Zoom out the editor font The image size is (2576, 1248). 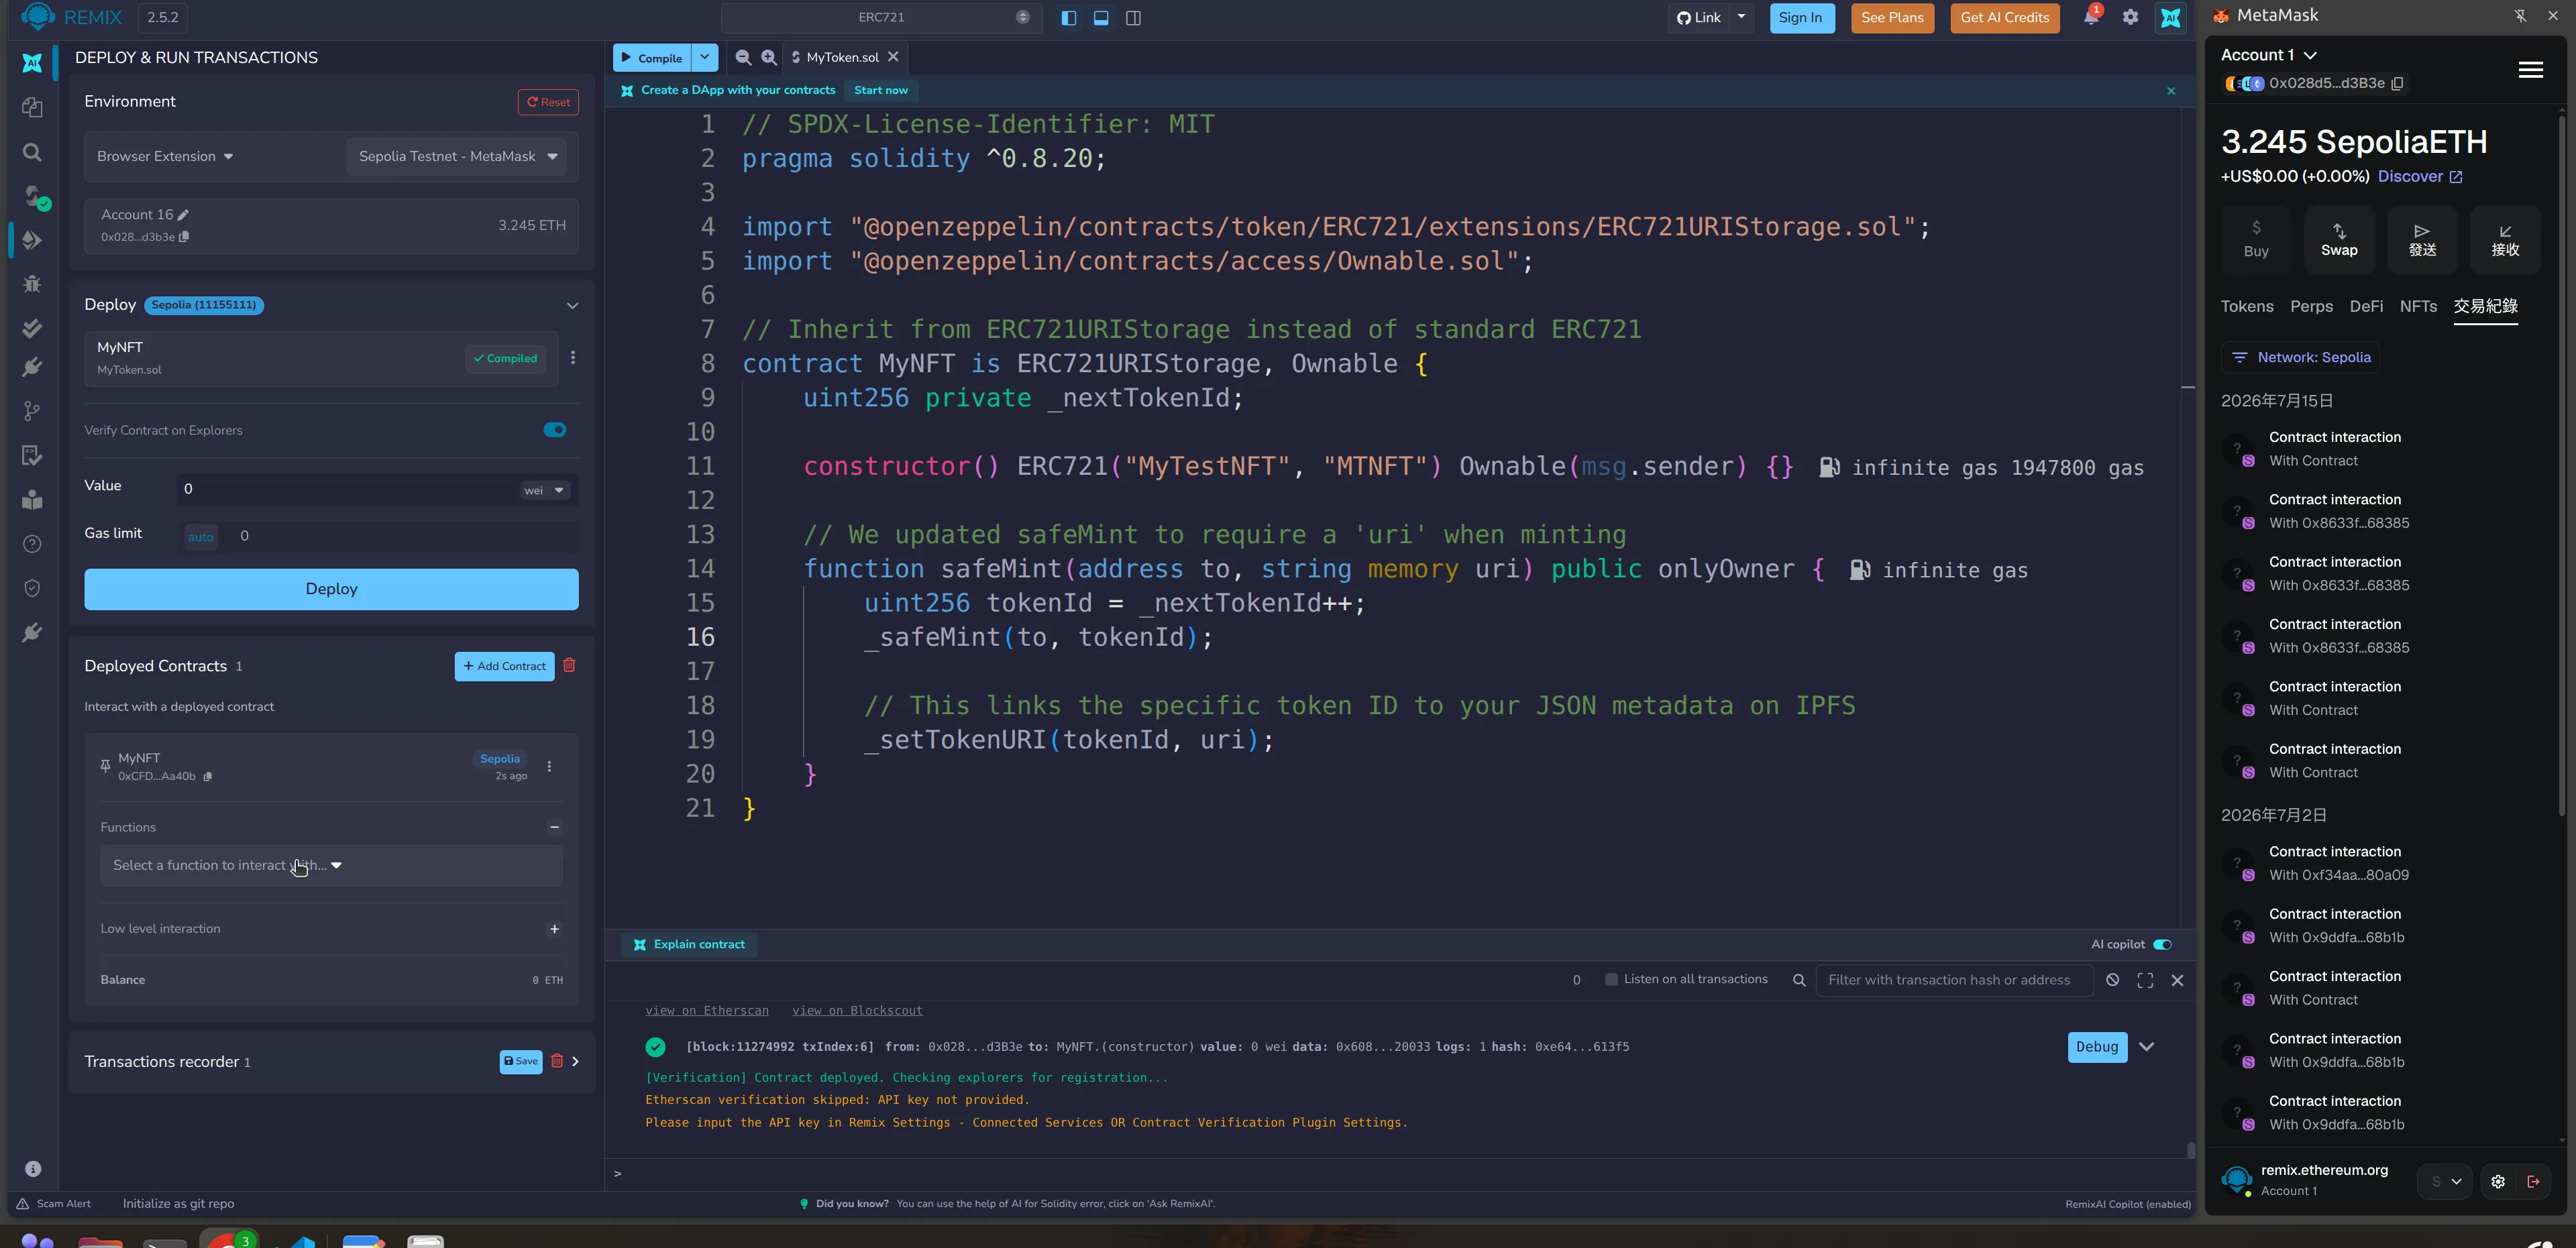pos(743,57)
